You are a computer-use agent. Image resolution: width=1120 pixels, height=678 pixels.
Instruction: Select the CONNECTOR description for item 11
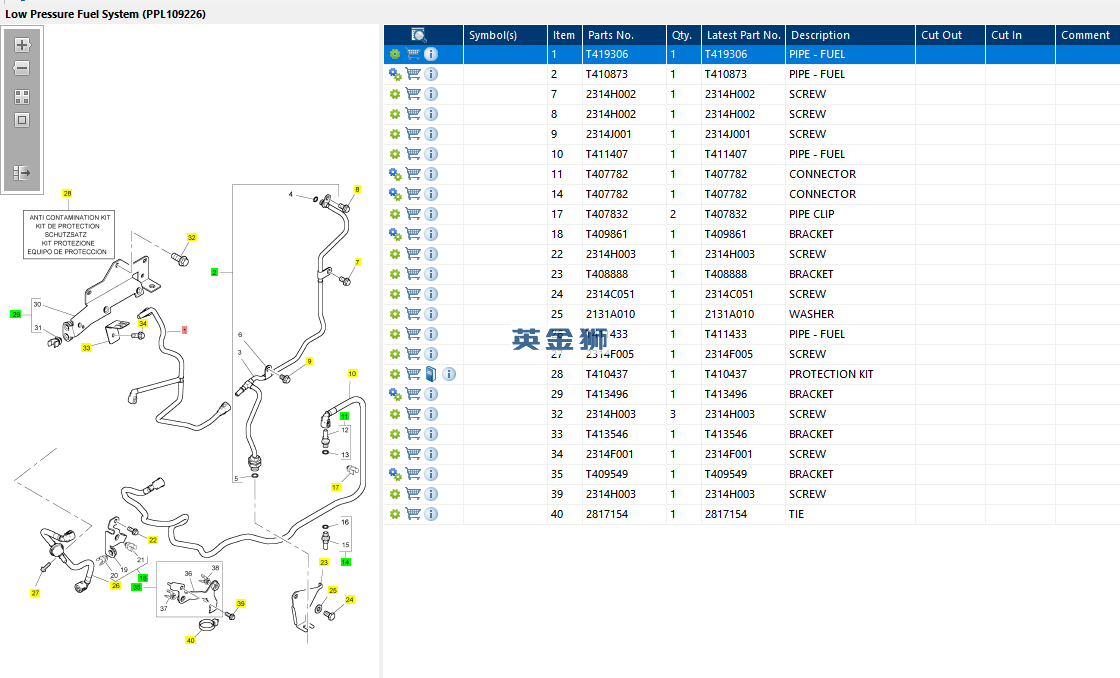coord(851,174)
